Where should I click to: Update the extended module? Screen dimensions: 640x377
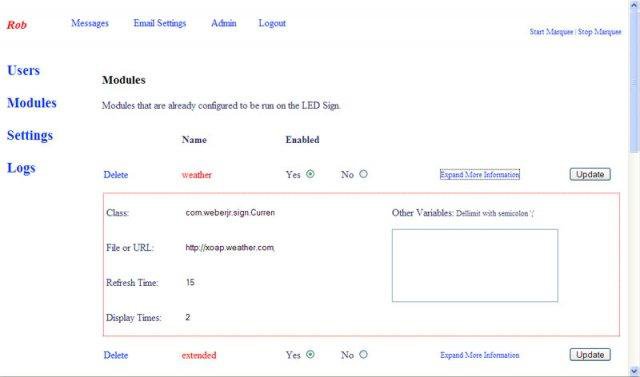(590, 355)
